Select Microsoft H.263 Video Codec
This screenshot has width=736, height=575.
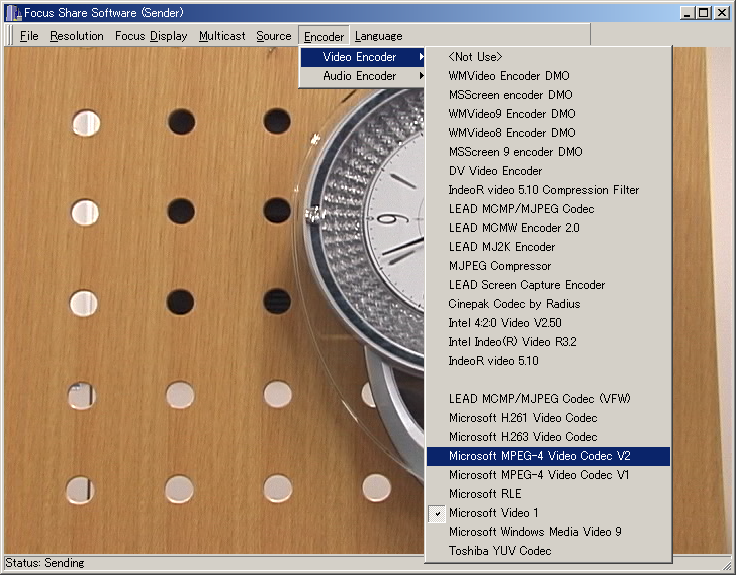(523, 437)
